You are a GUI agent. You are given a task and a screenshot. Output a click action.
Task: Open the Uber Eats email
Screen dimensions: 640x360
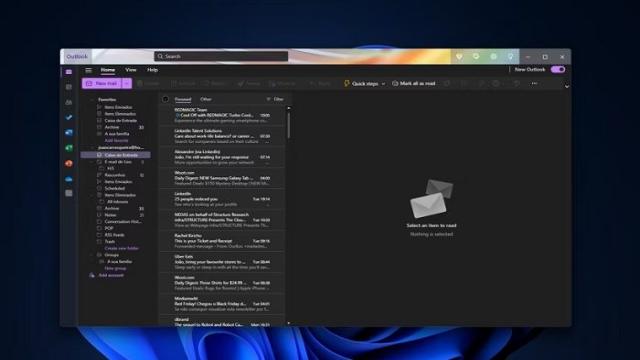(222, 262)
